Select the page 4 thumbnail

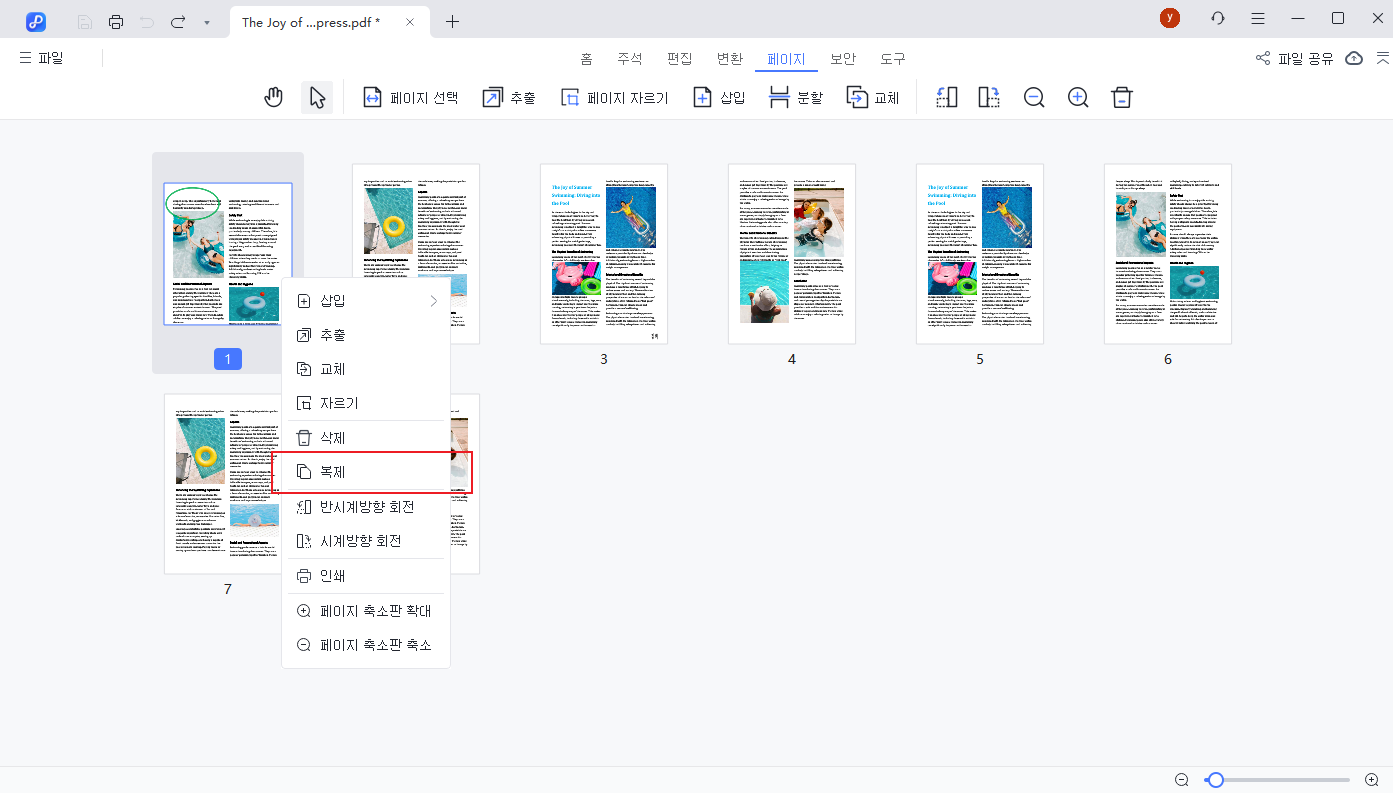point(791,254)
